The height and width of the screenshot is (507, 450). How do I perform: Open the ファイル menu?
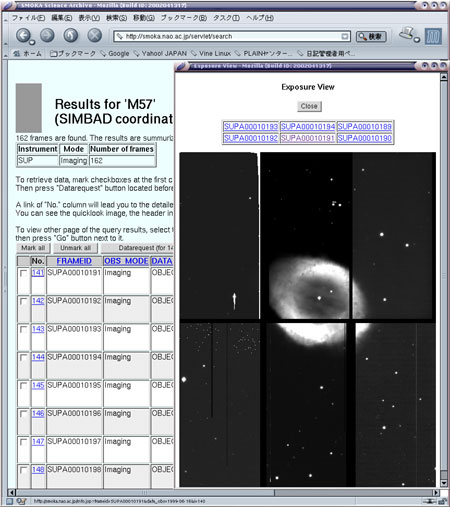click(28, 18)
